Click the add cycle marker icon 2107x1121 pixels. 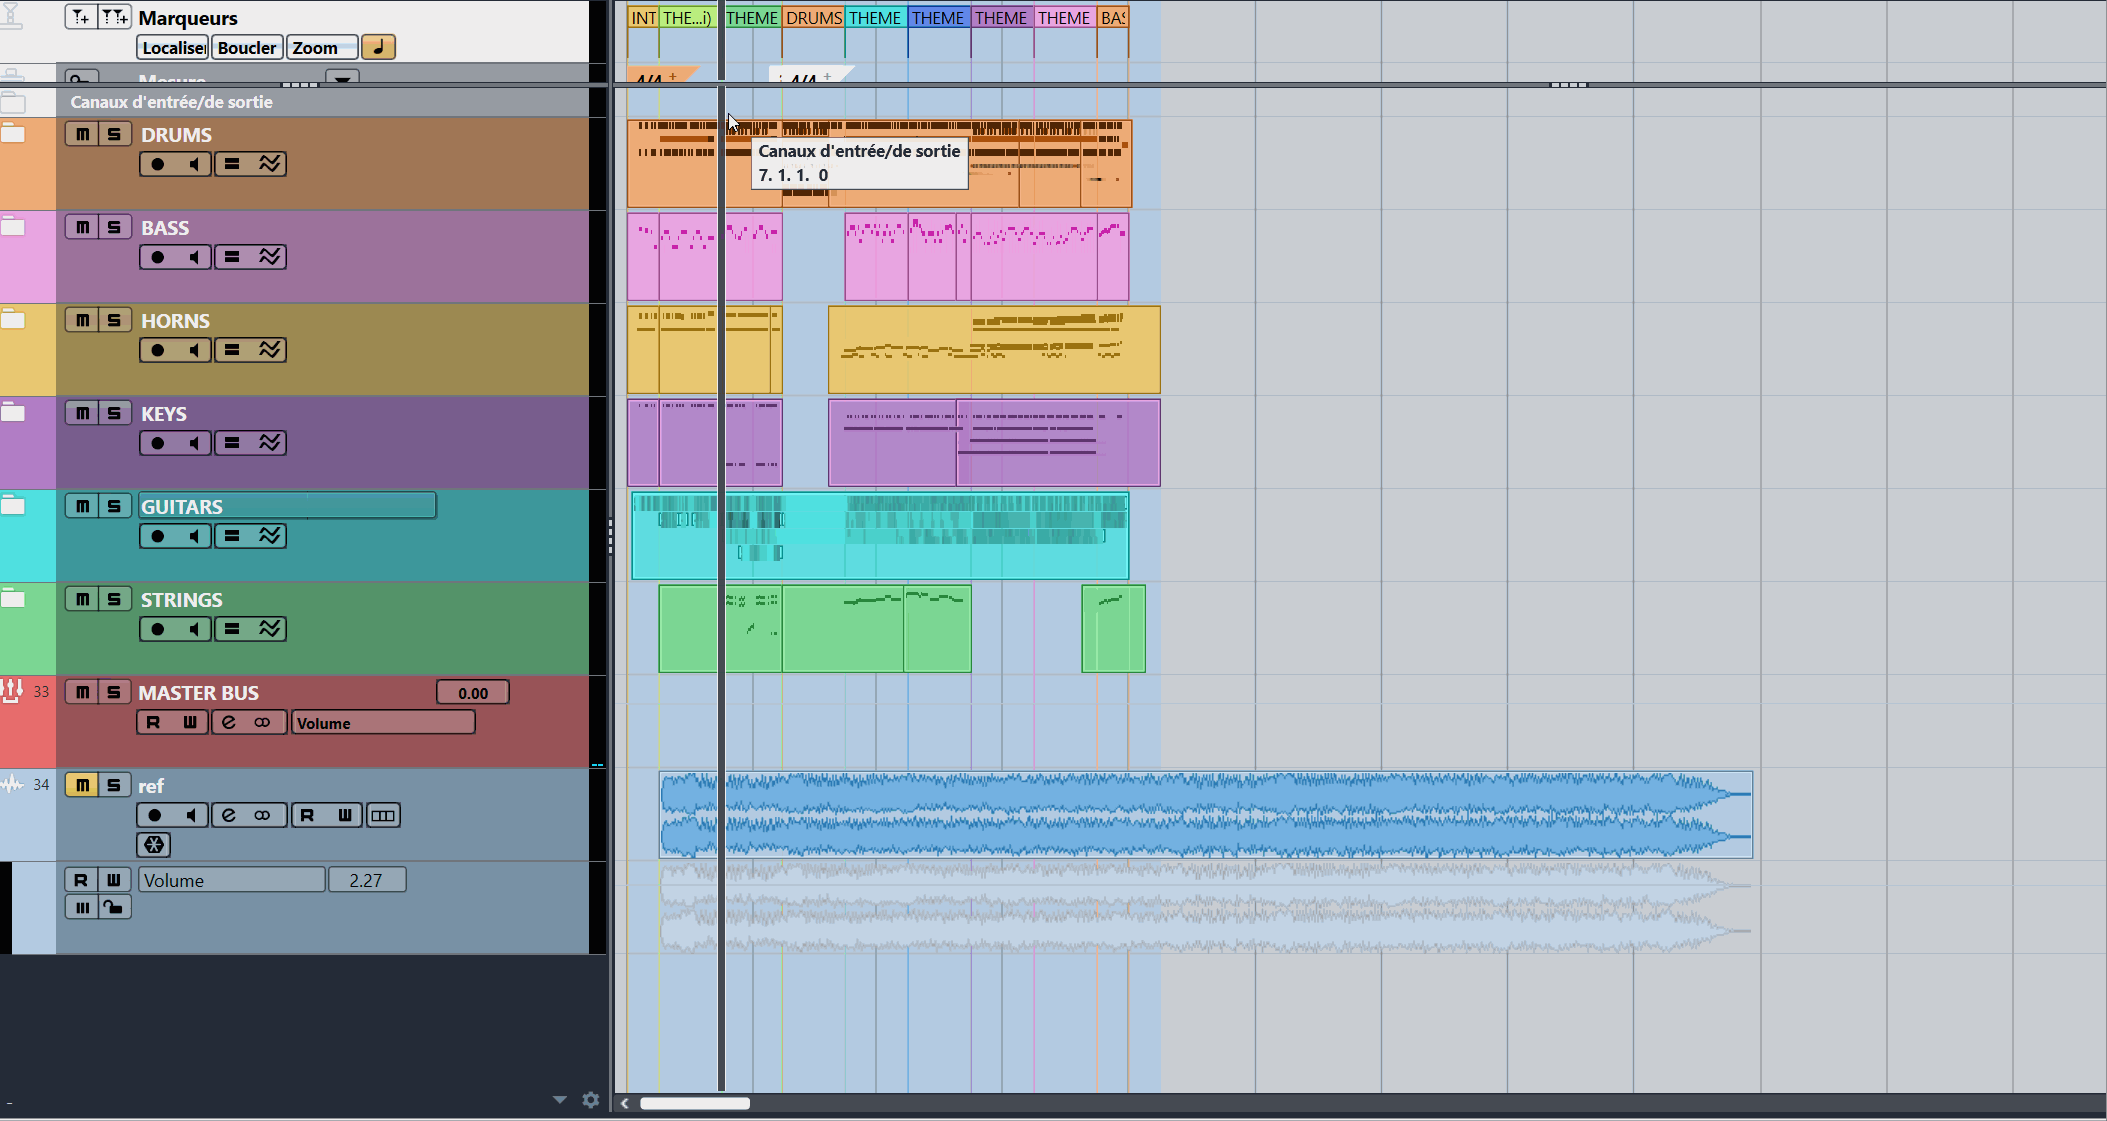click(115, 17)
